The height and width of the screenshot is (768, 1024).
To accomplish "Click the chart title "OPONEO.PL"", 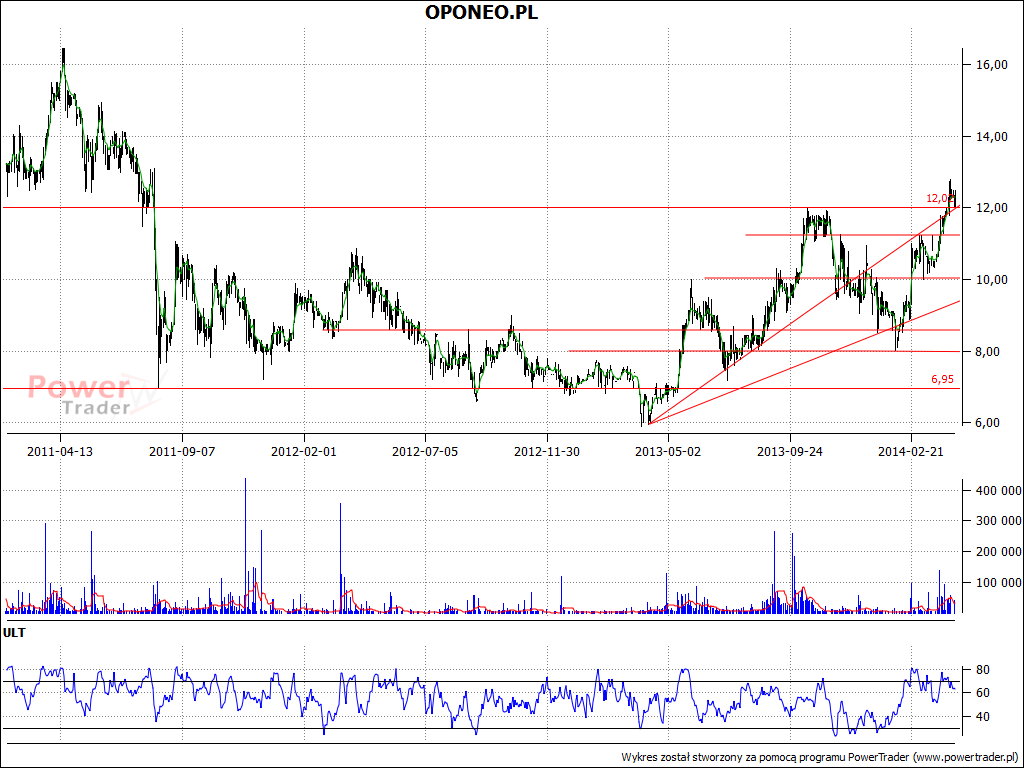I will 482,12.
